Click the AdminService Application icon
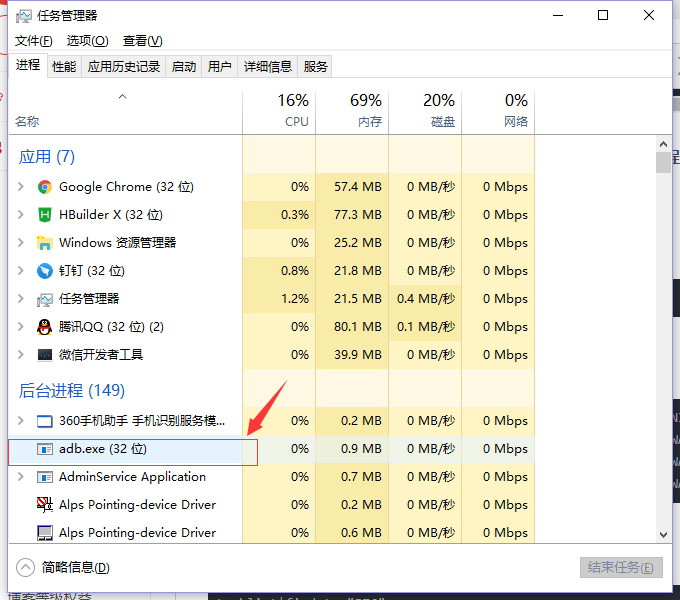The height and width of the screenshot is (600, 680). point(45,477)
